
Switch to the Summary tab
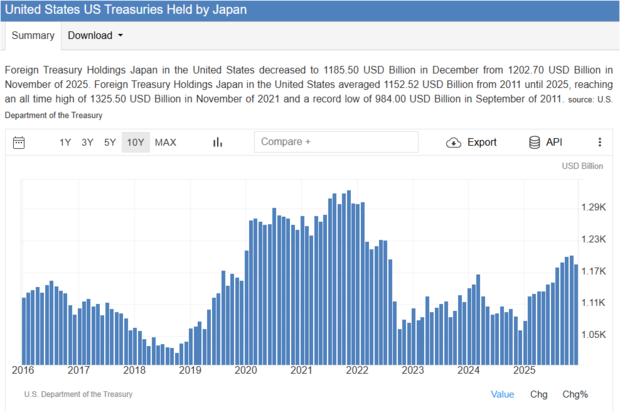pos(32,35)
